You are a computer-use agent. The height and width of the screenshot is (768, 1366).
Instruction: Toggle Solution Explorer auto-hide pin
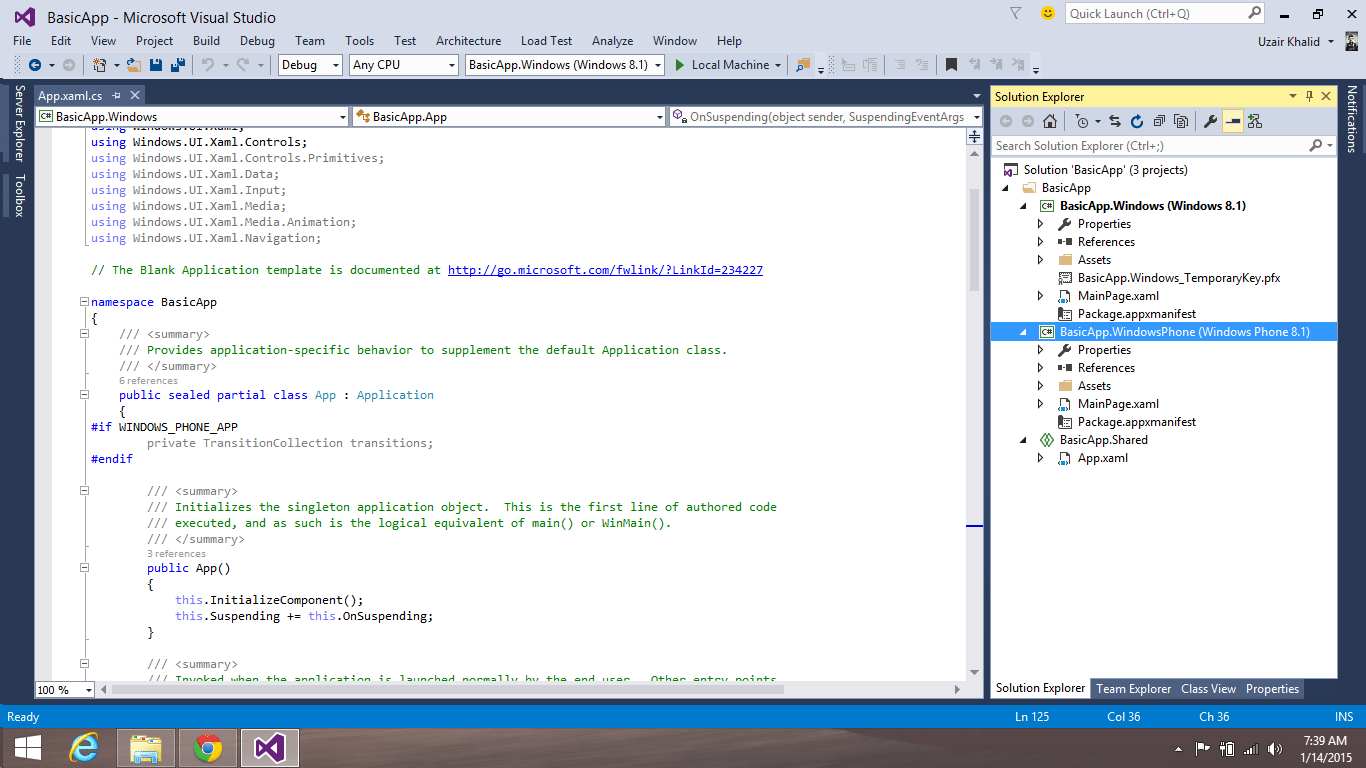click(x=1310, y=96)
